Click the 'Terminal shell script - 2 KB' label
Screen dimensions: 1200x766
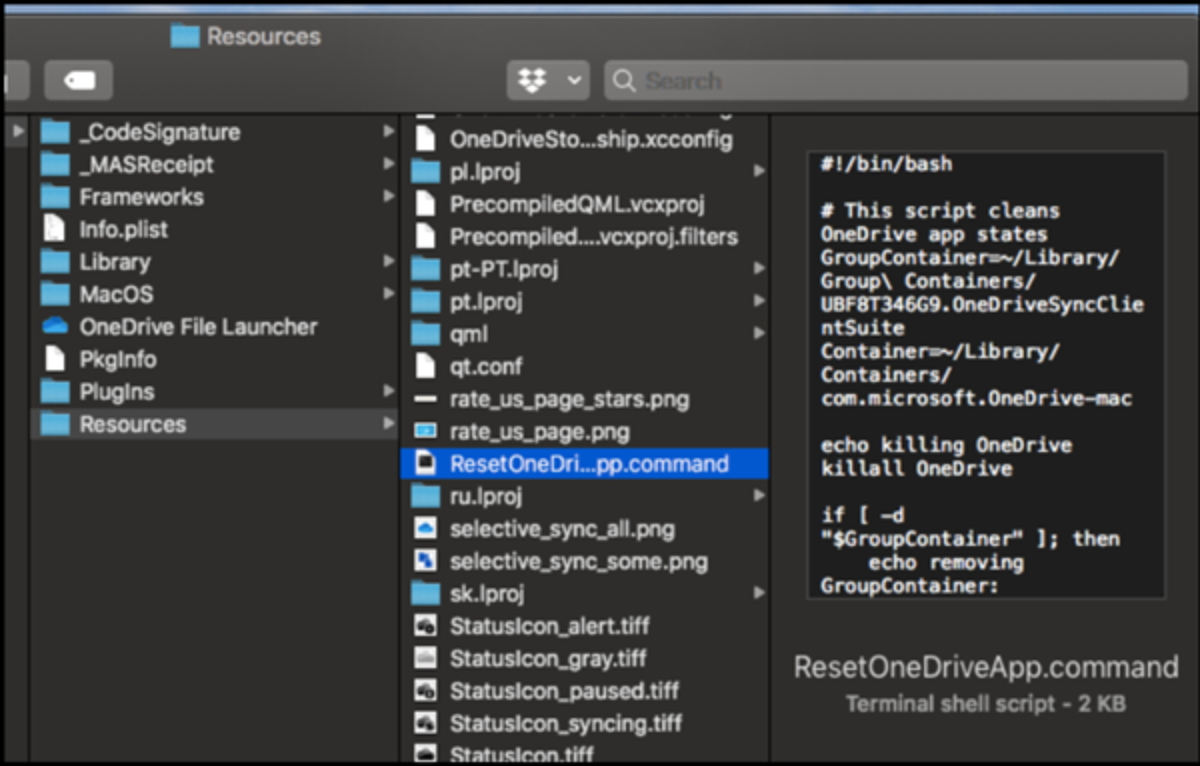coord(986,704)
